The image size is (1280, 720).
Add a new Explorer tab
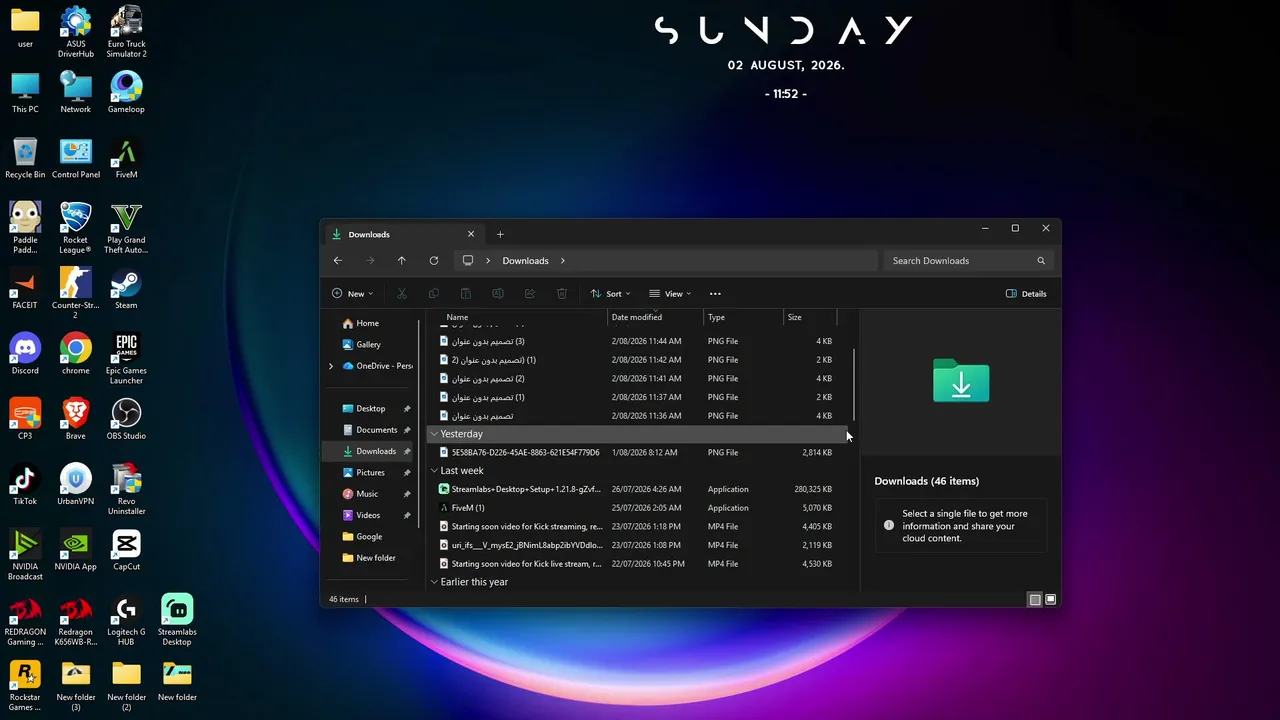(500, 235)
